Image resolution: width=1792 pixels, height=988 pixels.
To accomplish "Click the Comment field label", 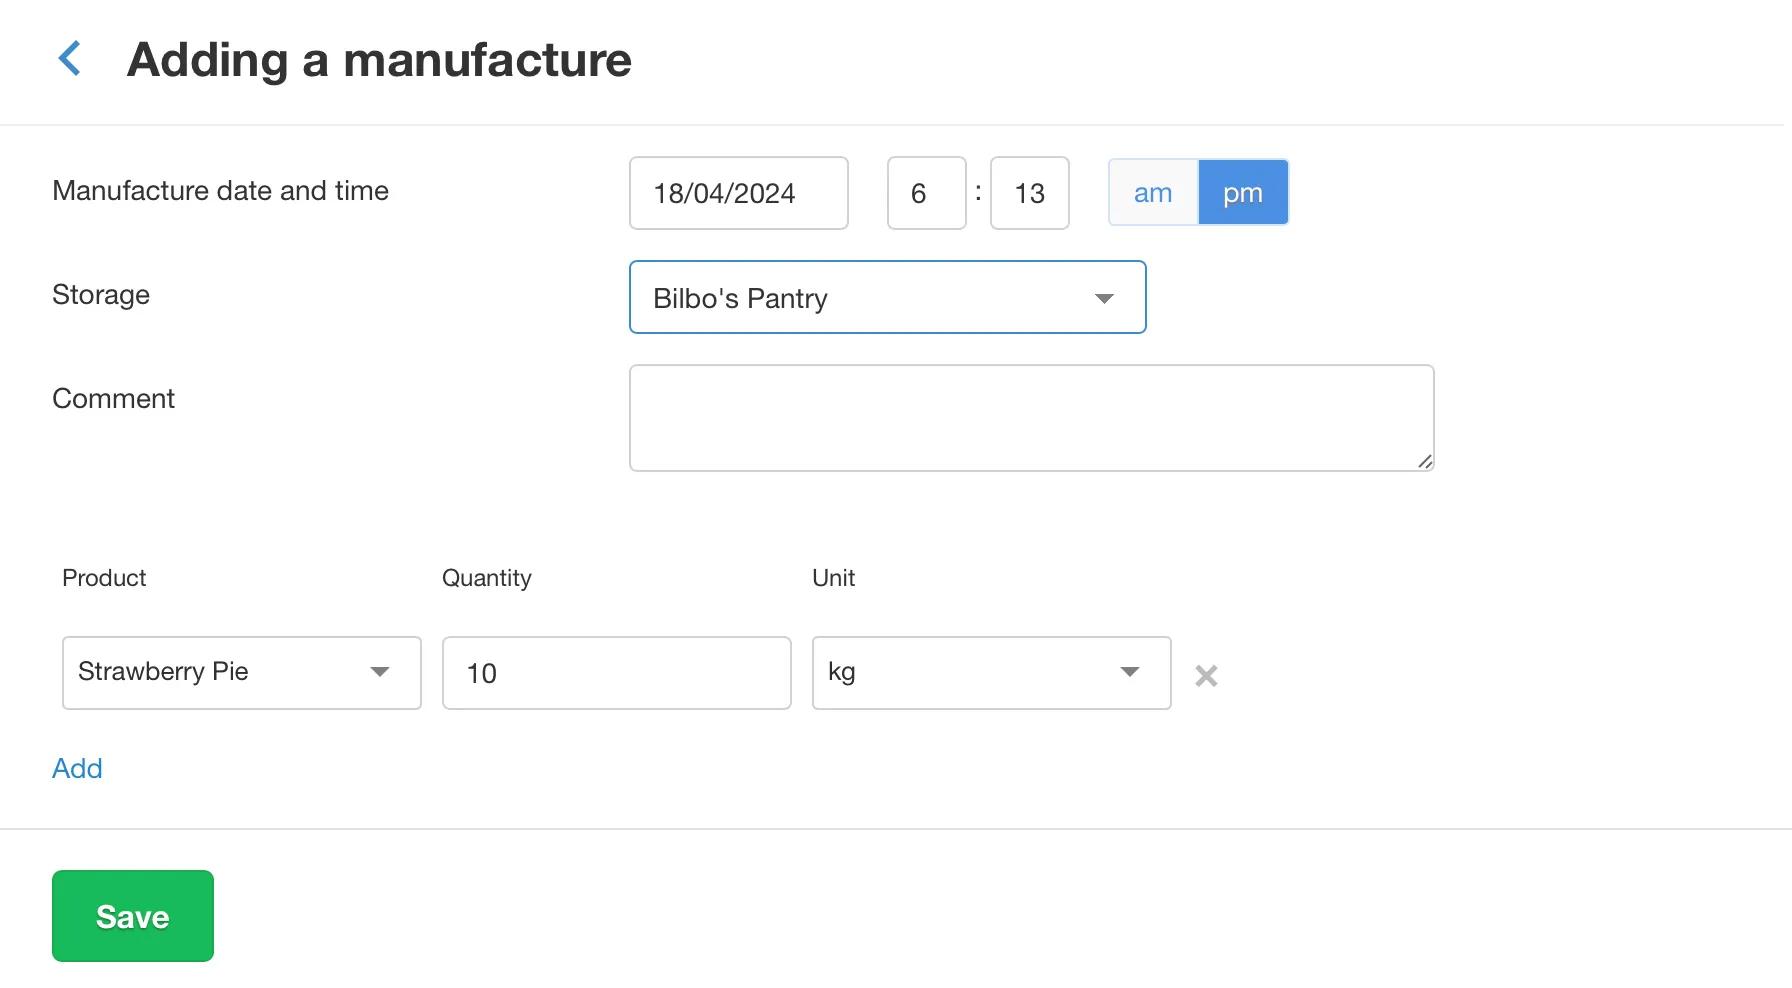I will [113, 399].
